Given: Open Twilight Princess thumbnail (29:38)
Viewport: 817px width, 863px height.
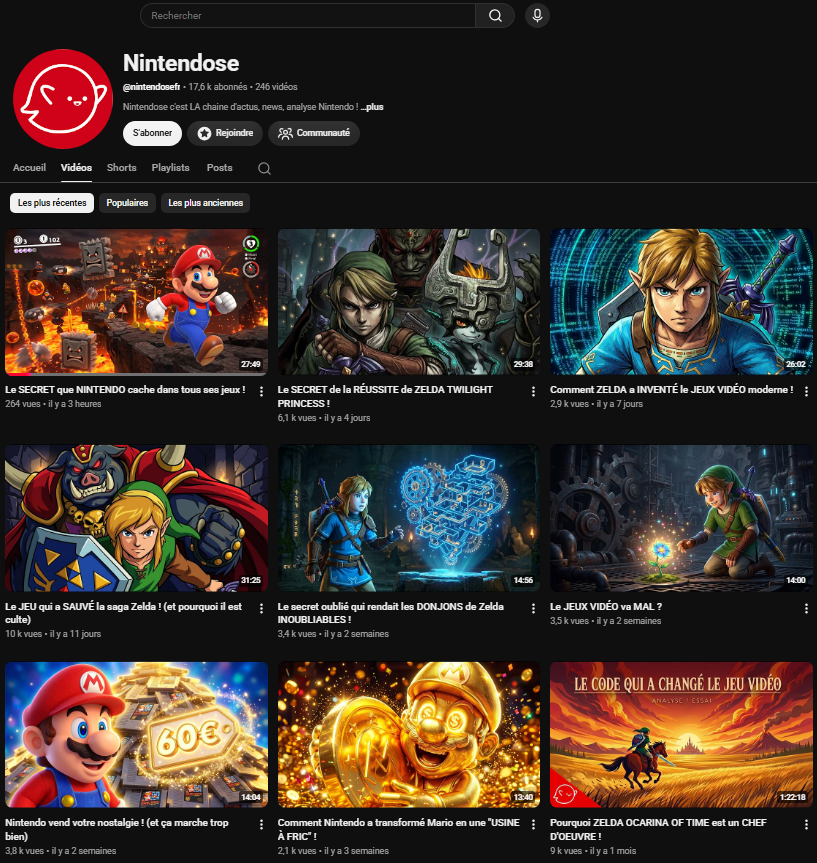Looking at the screenshot, I should point(408,302).
